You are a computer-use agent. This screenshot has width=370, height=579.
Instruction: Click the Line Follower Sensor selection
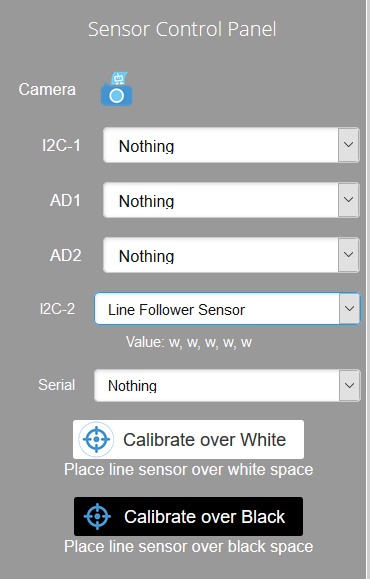[227, 309]
